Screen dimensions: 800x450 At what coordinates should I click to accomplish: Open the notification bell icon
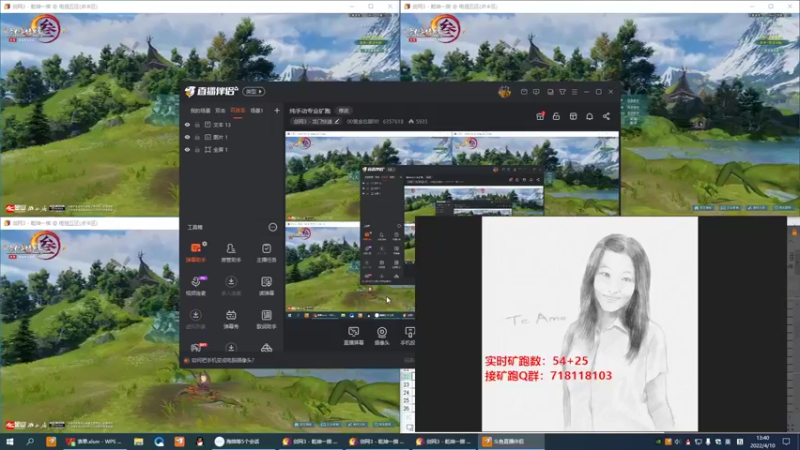(x=589, y=116)
